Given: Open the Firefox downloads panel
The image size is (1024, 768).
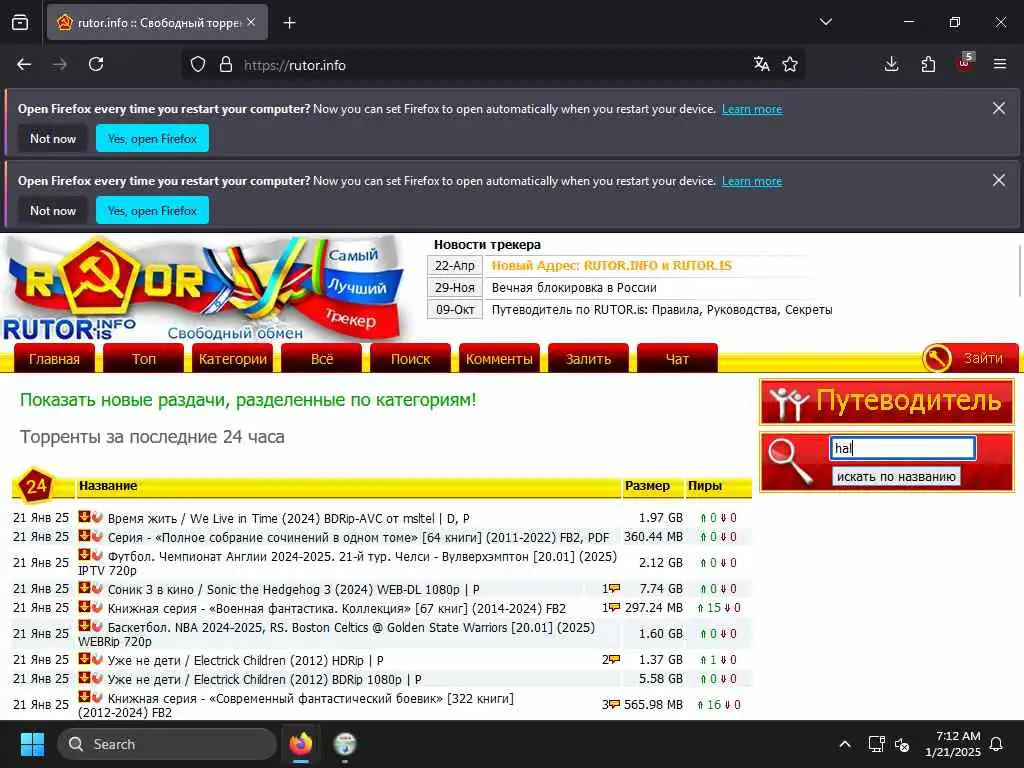Looking at the screenshot, I should coord(891,64).
